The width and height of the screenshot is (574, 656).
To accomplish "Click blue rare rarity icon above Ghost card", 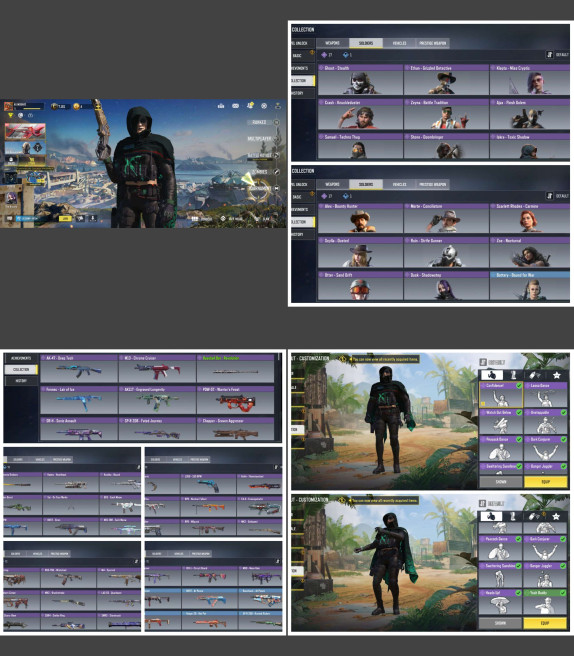I will (x=345, y=55).
